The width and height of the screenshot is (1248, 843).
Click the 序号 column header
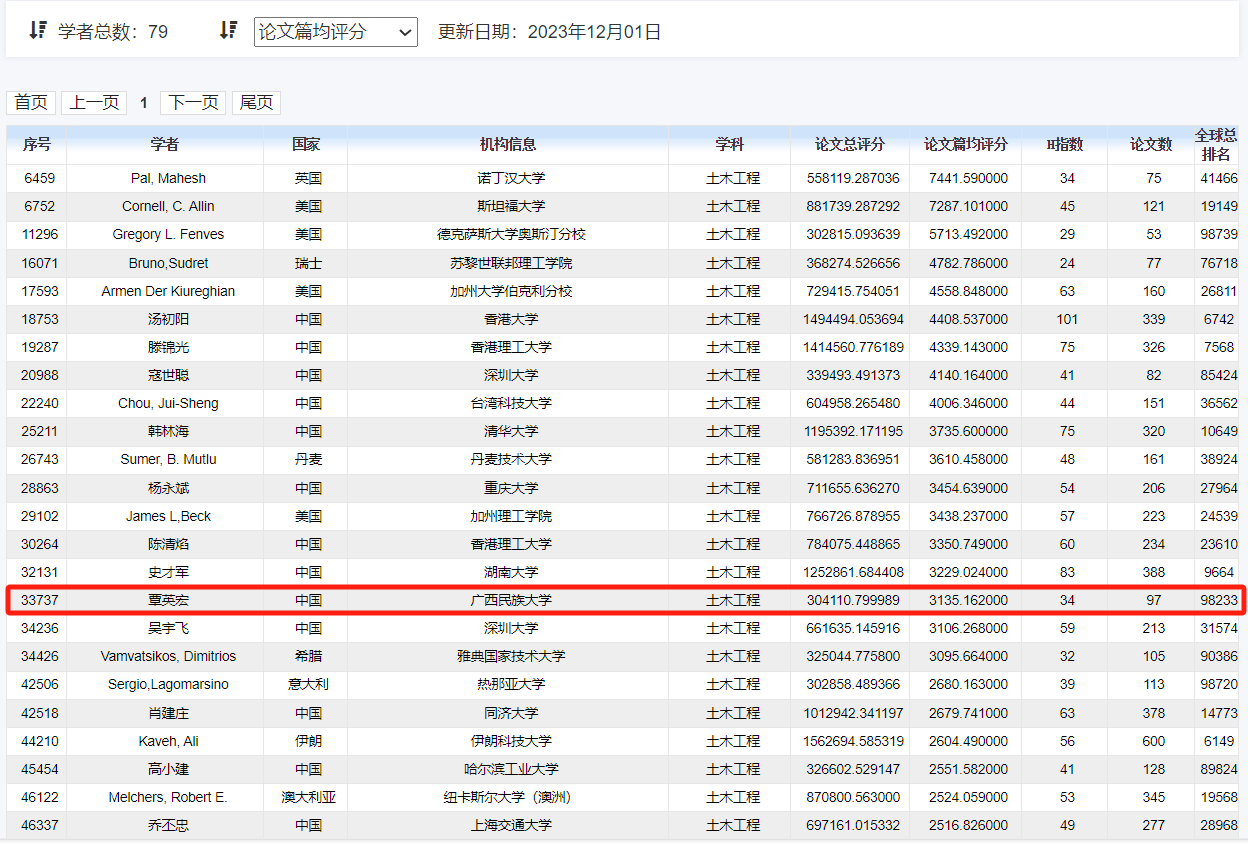[x=37, y=145]
